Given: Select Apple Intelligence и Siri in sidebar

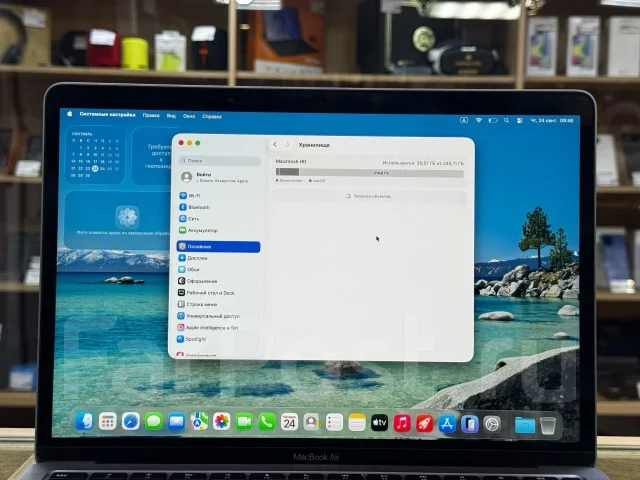Looking at the screenshot, I should pos(218,328).
